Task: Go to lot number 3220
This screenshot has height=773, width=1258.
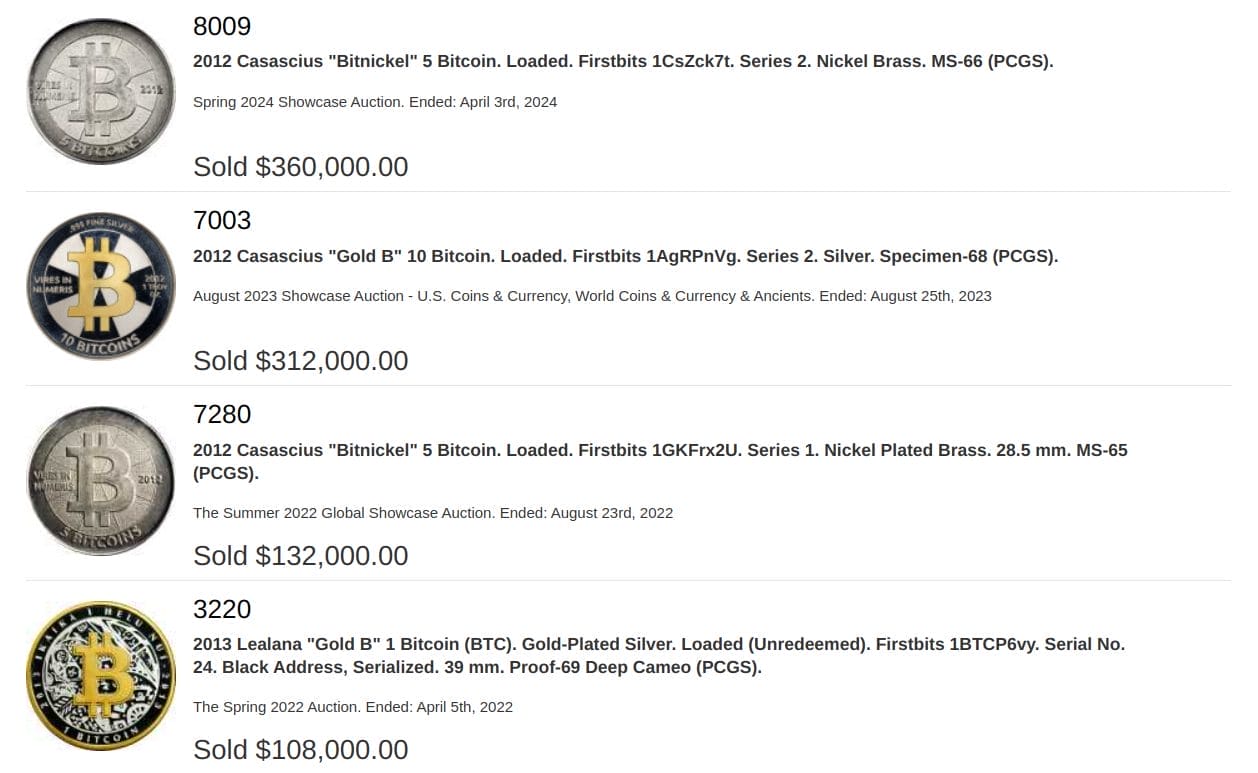Action: pos(222,609)
